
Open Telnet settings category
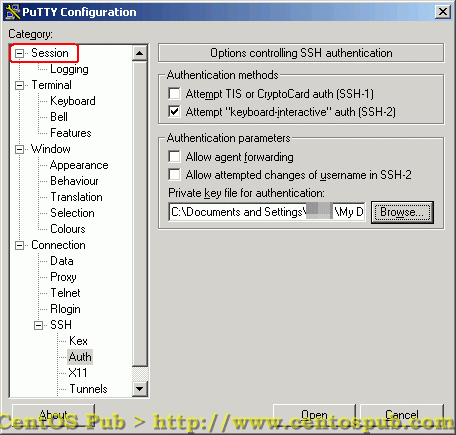coord(65,293)
